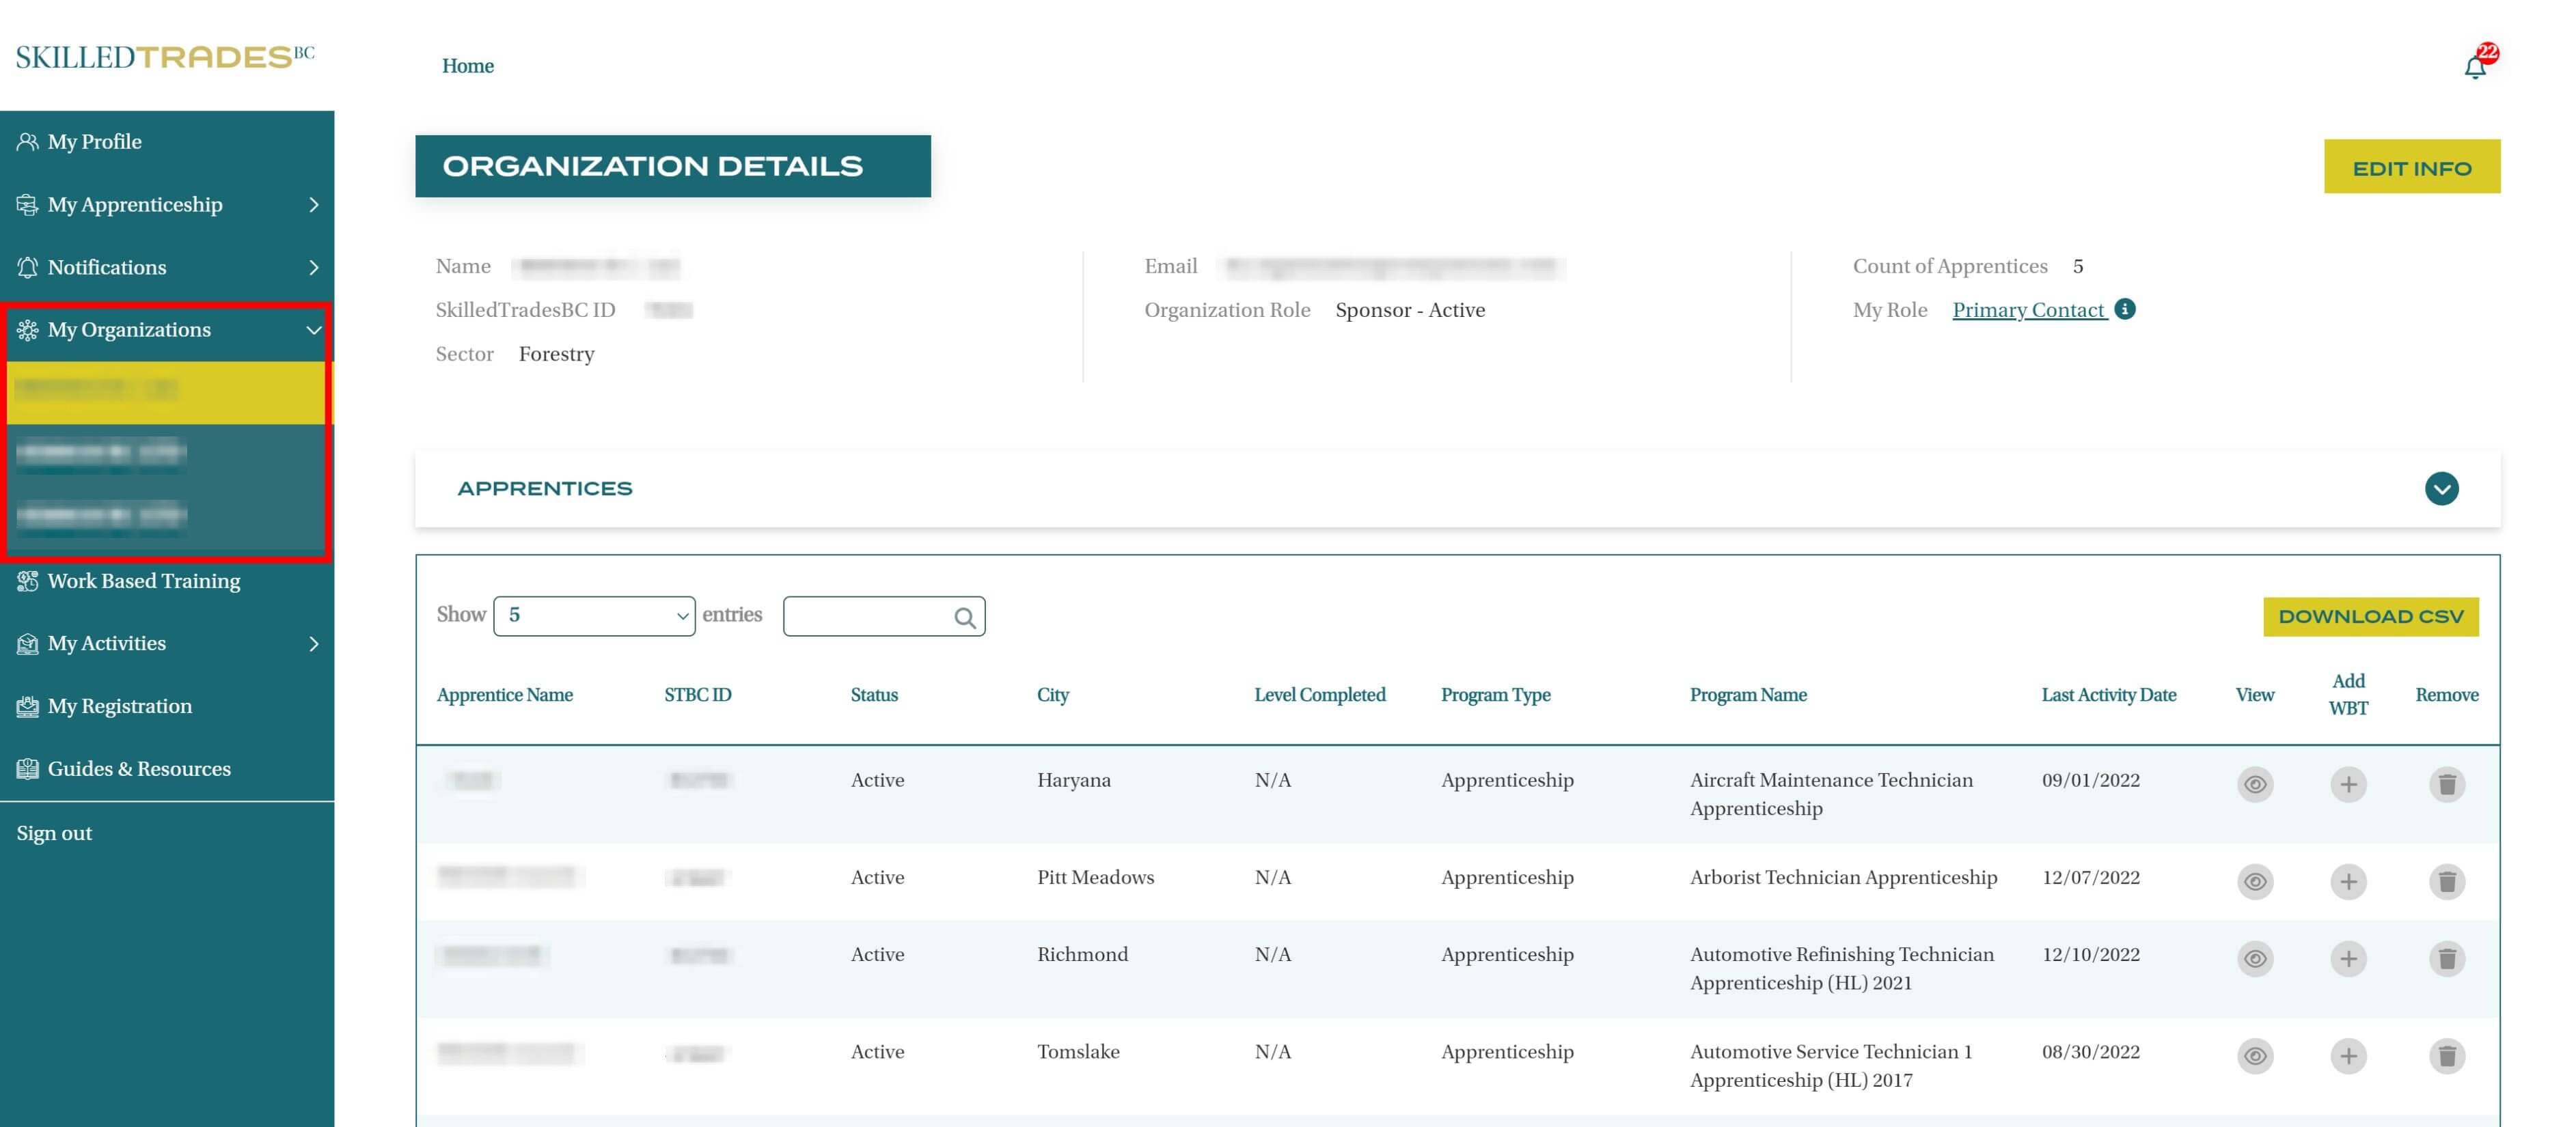The width and height of the screenshot is (2576, 1127).
Task: View the Haryana apprentice via eye icon
Action: (2254, 784)
